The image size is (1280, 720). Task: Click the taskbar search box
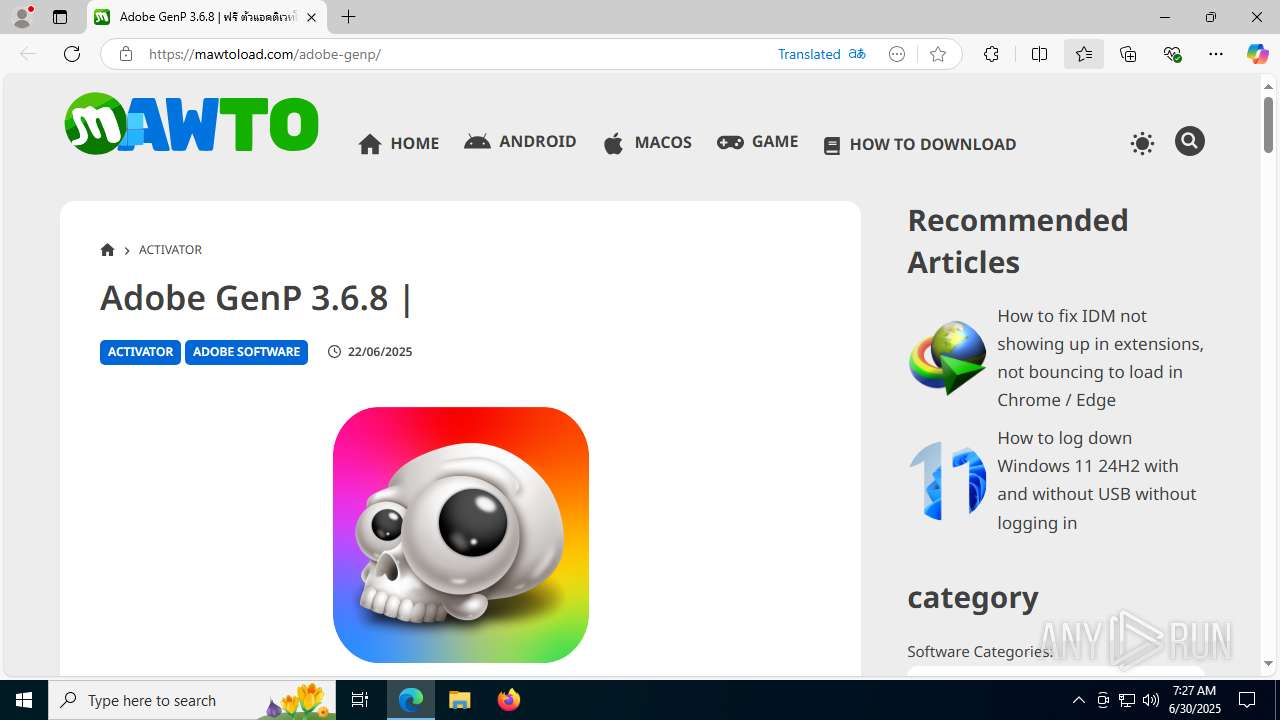pos(192,700)
